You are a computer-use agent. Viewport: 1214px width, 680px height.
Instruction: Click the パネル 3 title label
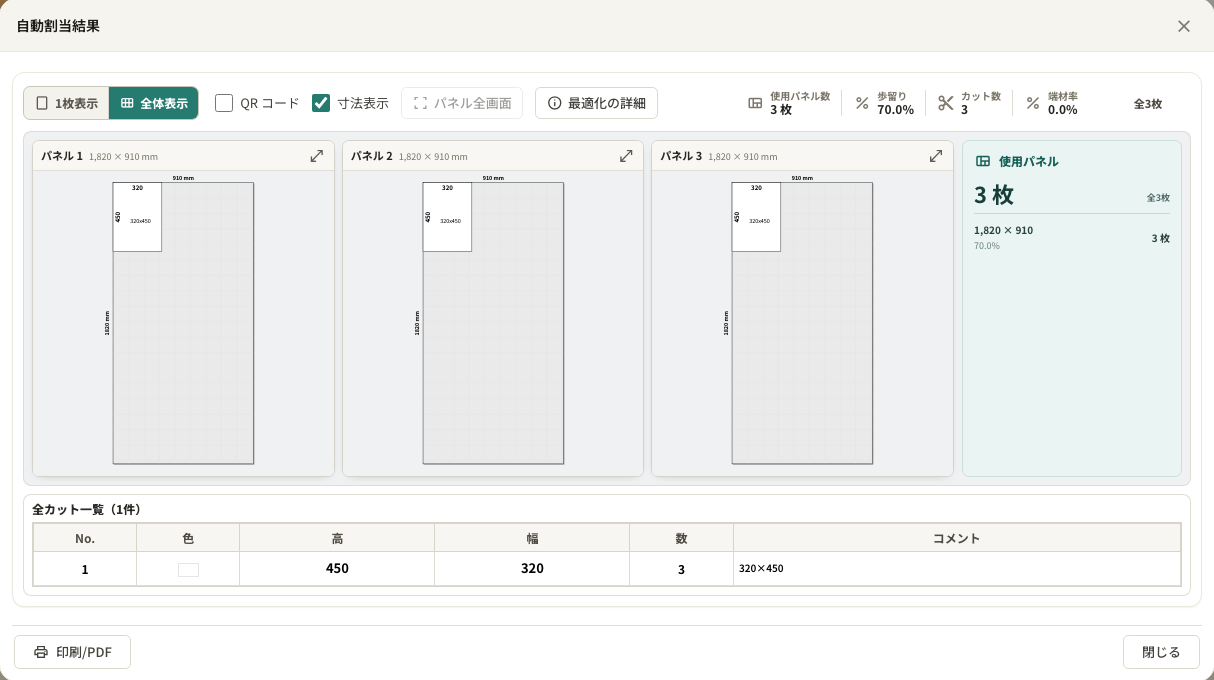tap(681, 156)
